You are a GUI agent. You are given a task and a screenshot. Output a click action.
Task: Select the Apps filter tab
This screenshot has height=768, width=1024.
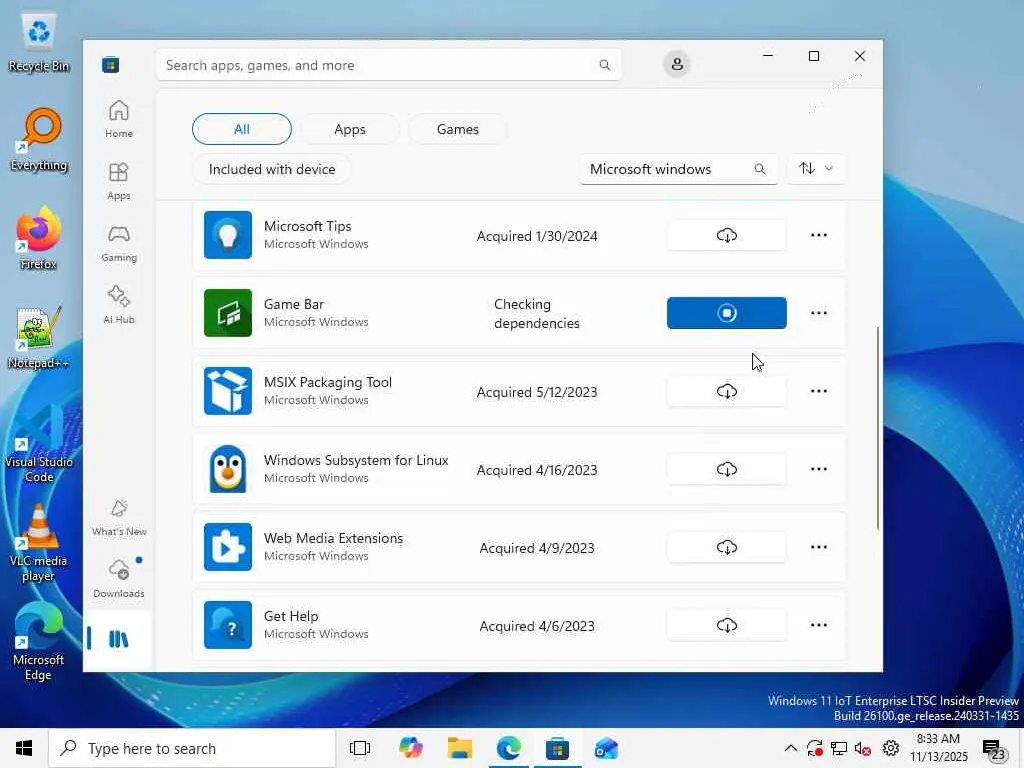coord(349,129)
